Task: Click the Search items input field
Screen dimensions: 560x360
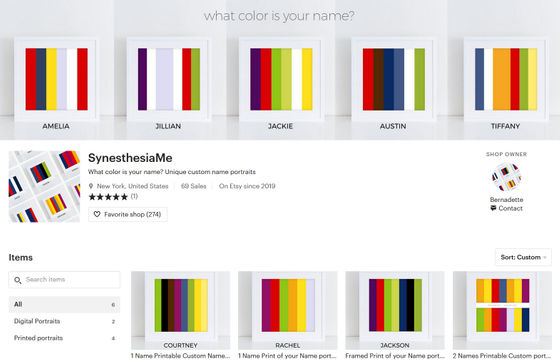Action: click(64, 280)
